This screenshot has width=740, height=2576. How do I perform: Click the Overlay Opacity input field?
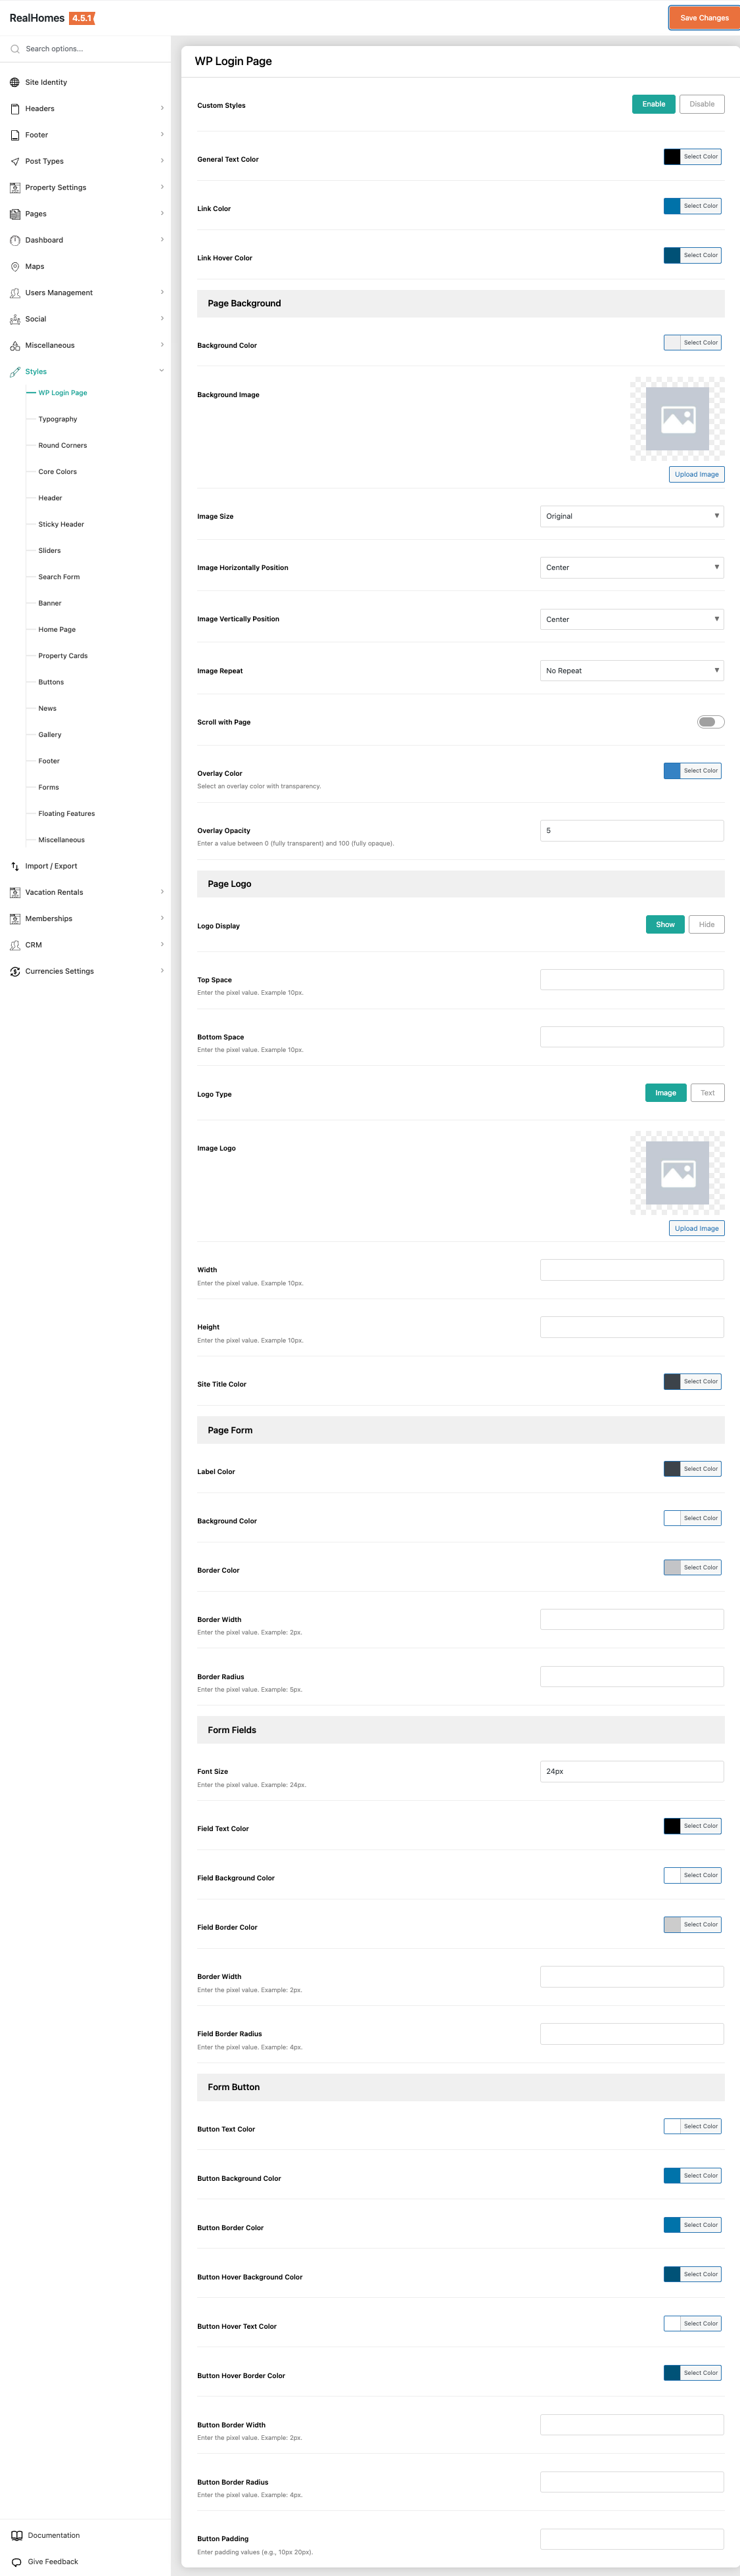point(631,831)
